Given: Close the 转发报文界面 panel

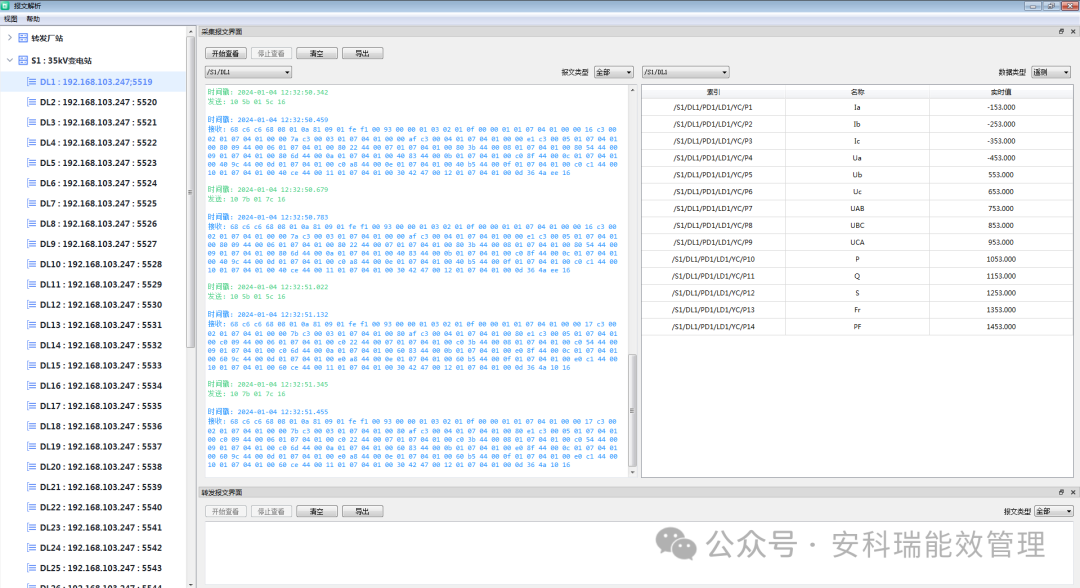Looking at the screenshot, I should [x=1072, y=492].
